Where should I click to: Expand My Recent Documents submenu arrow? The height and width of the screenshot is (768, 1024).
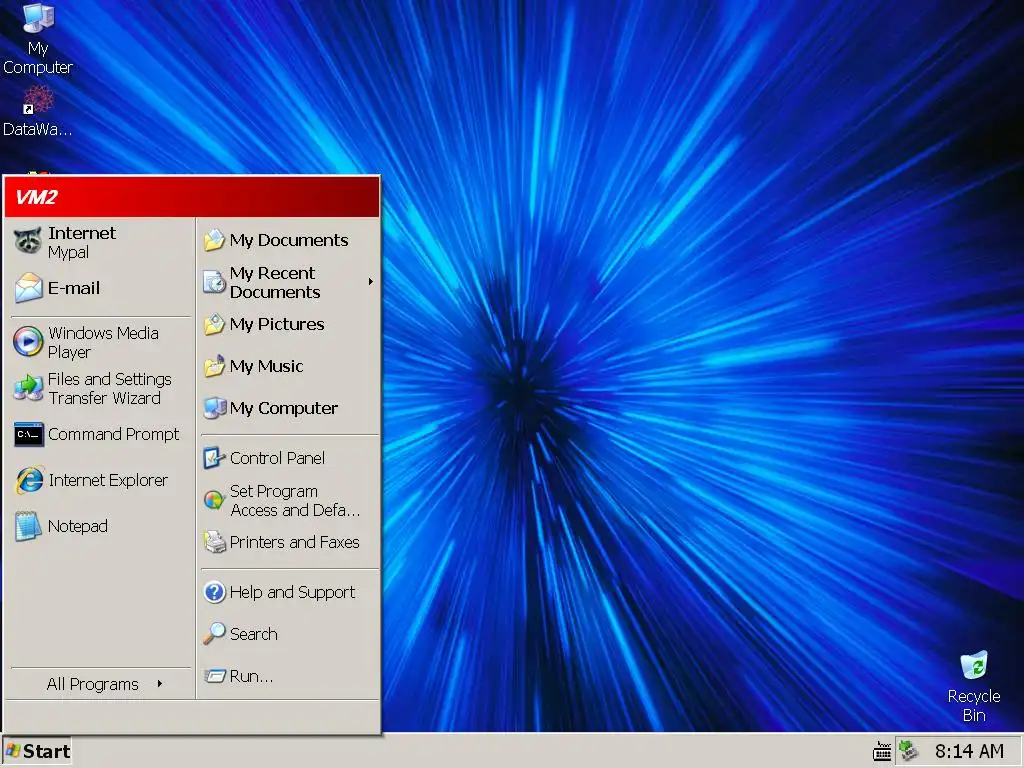click(370, 282)
